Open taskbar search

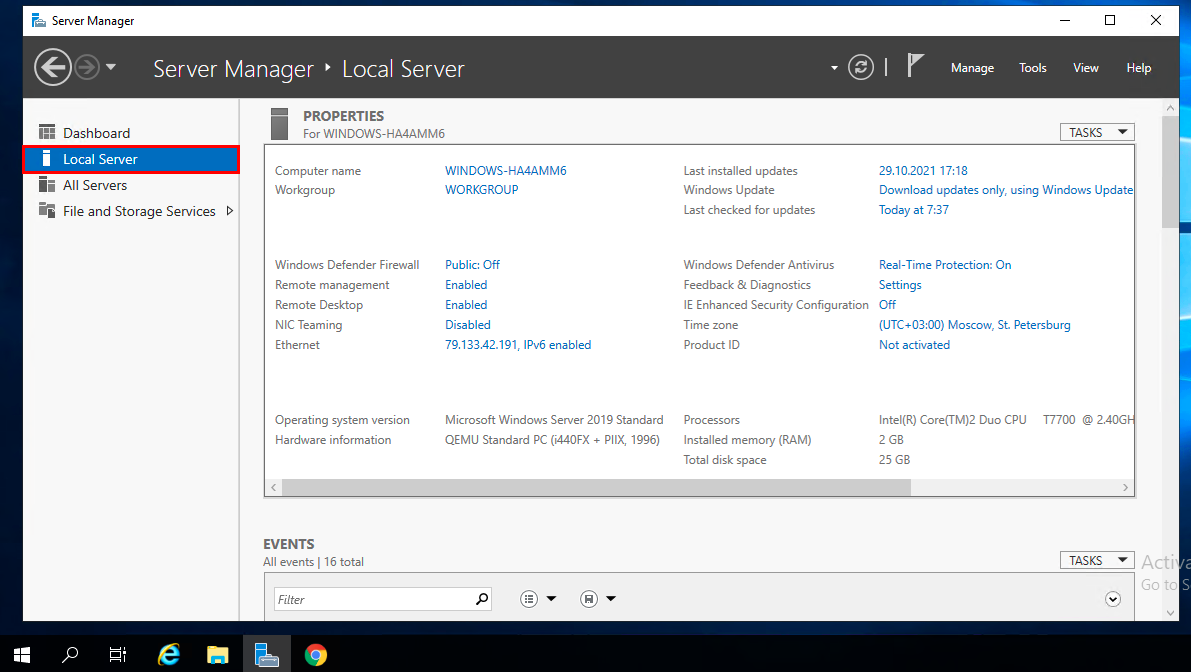click(x=70, y=655)
